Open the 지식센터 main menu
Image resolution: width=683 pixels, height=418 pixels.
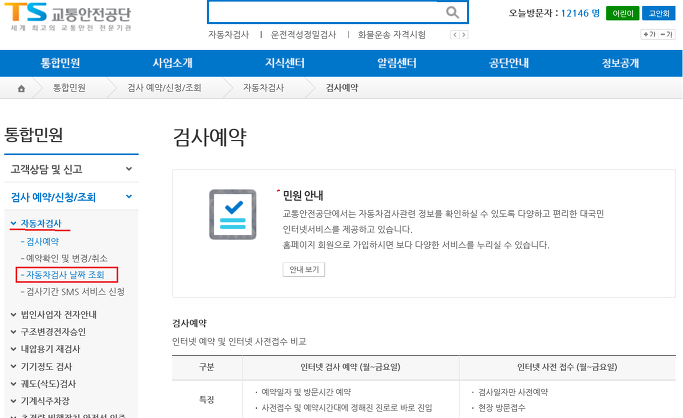click(x=285, y=63)
